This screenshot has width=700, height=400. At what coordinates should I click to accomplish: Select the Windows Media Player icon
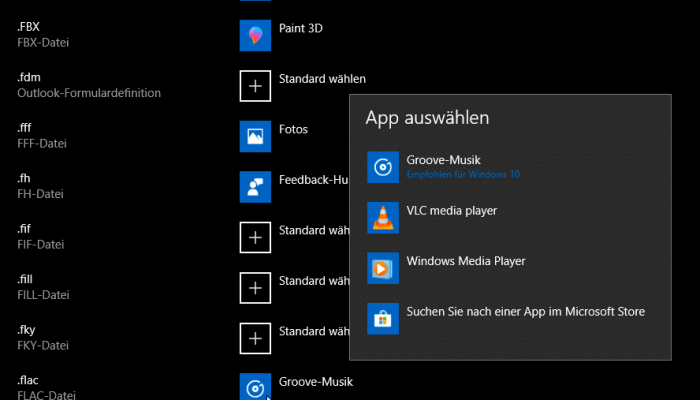click(x=383, y=268)
